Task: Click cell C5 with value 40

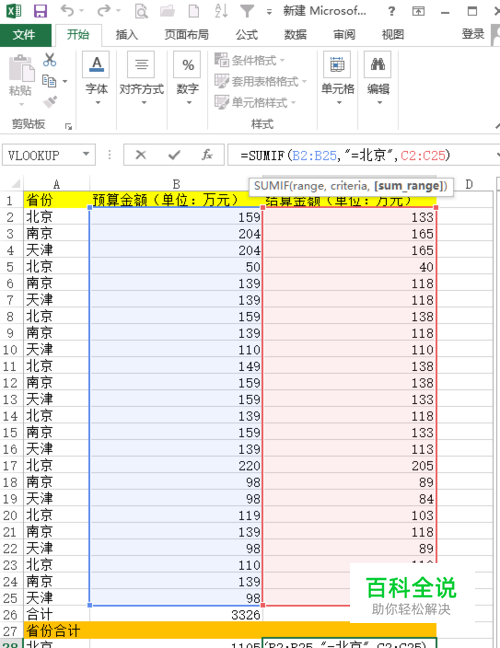Action: coord(350,267)
